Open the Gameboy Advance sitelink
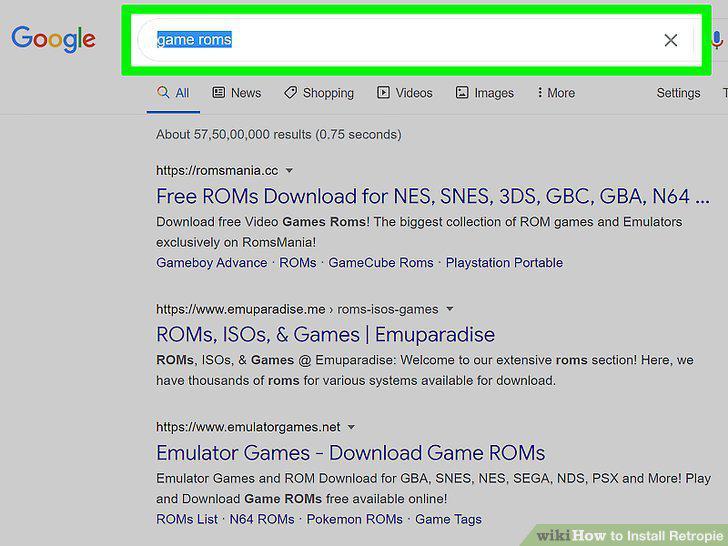 pyautogui.click(x=212, y=263)
